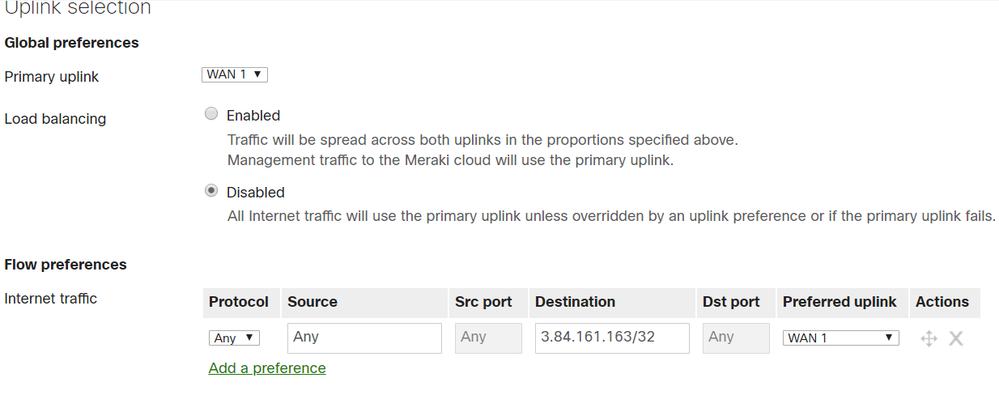Expand the Preferred uplink WAN 1 dropdown
Image resolution: width=999 pixels, height=399 pixels.
(840, 338)
